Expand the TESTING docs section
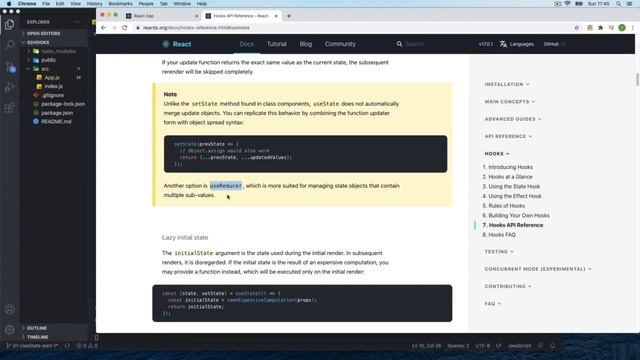Image resolution: width=640 pixels, height=360 pixels. 499,252
